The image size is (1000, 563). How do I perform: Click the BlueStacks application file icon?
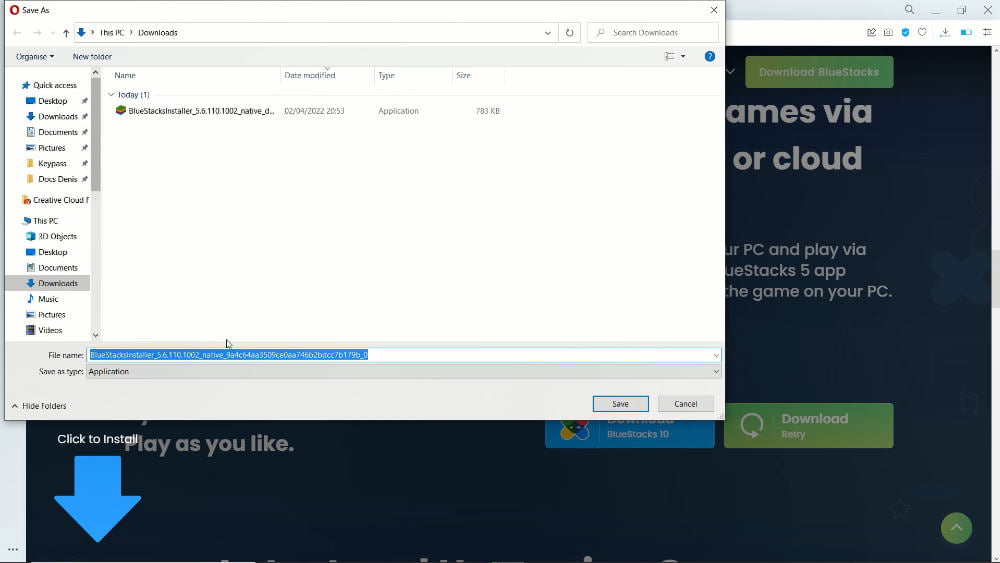coord(121,110)
